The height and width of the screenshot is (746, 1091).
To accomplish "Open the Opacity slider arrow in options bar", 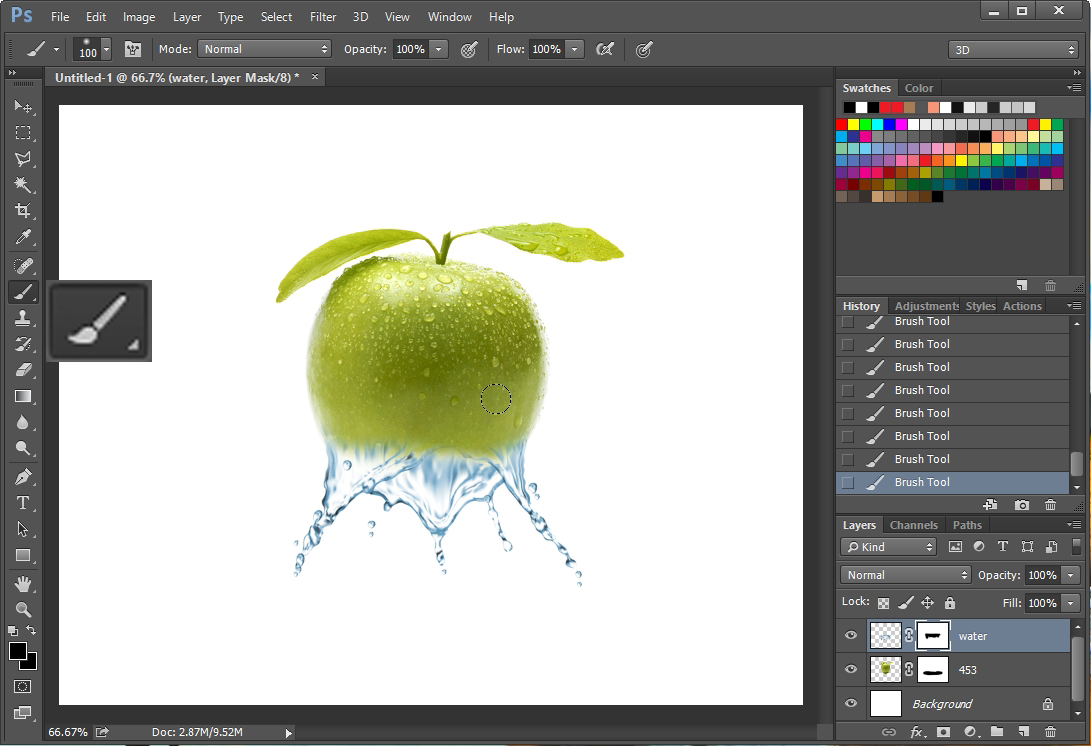I will [438, 49].
